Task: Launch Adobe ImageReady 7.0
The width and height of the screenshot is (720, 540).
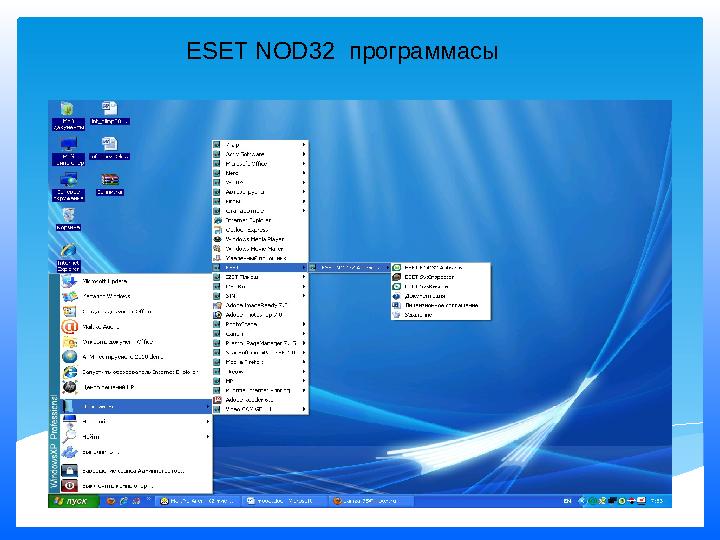Action: tap(260, 305)
